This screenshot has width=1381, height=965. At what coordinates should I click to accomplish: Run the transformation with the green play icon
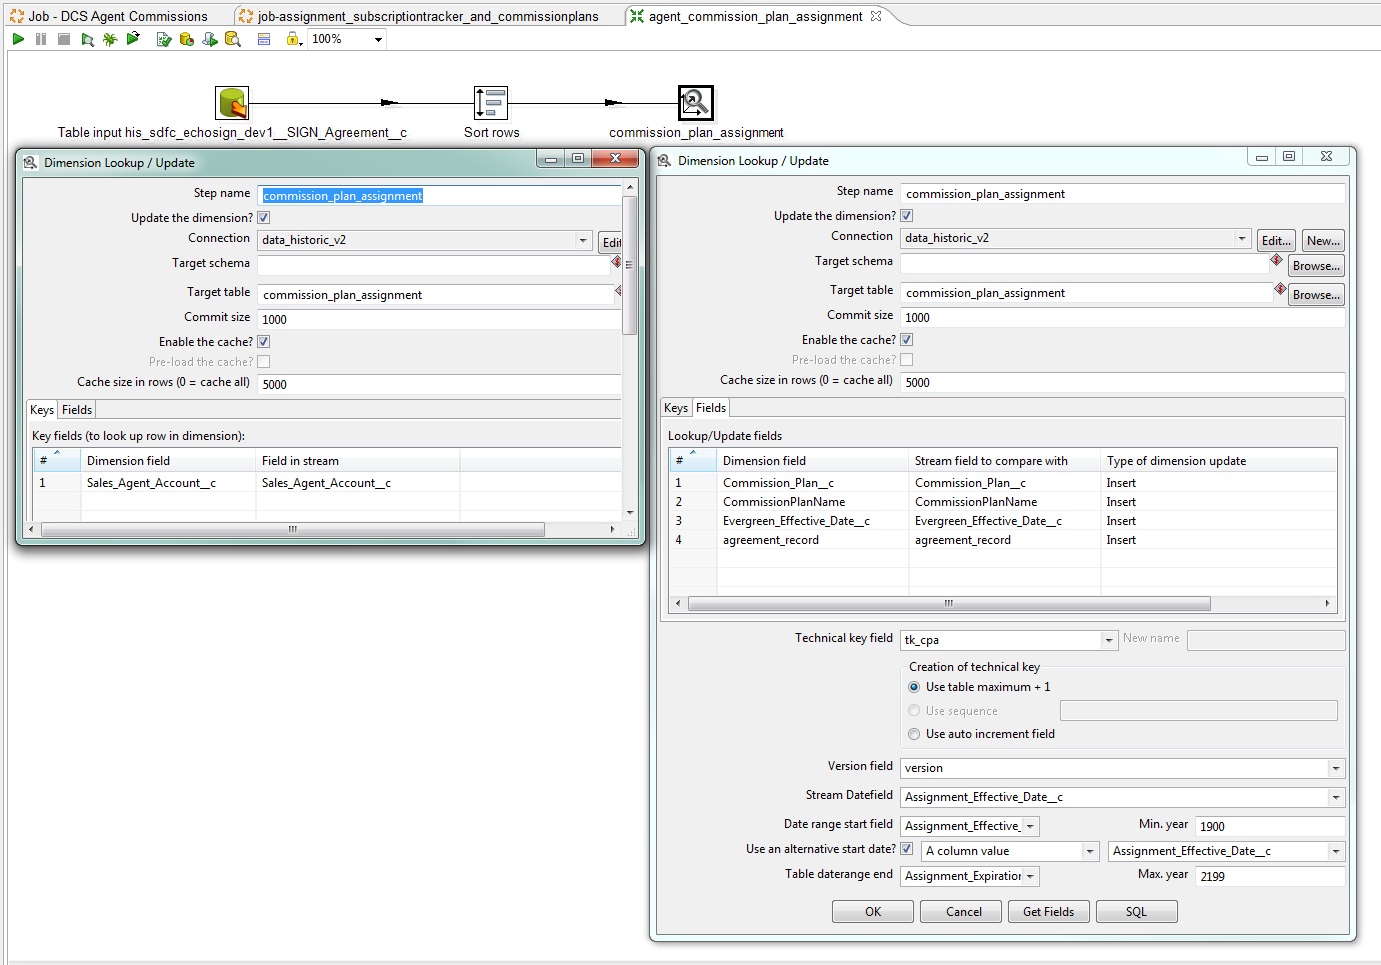click(x=18, y=39)
